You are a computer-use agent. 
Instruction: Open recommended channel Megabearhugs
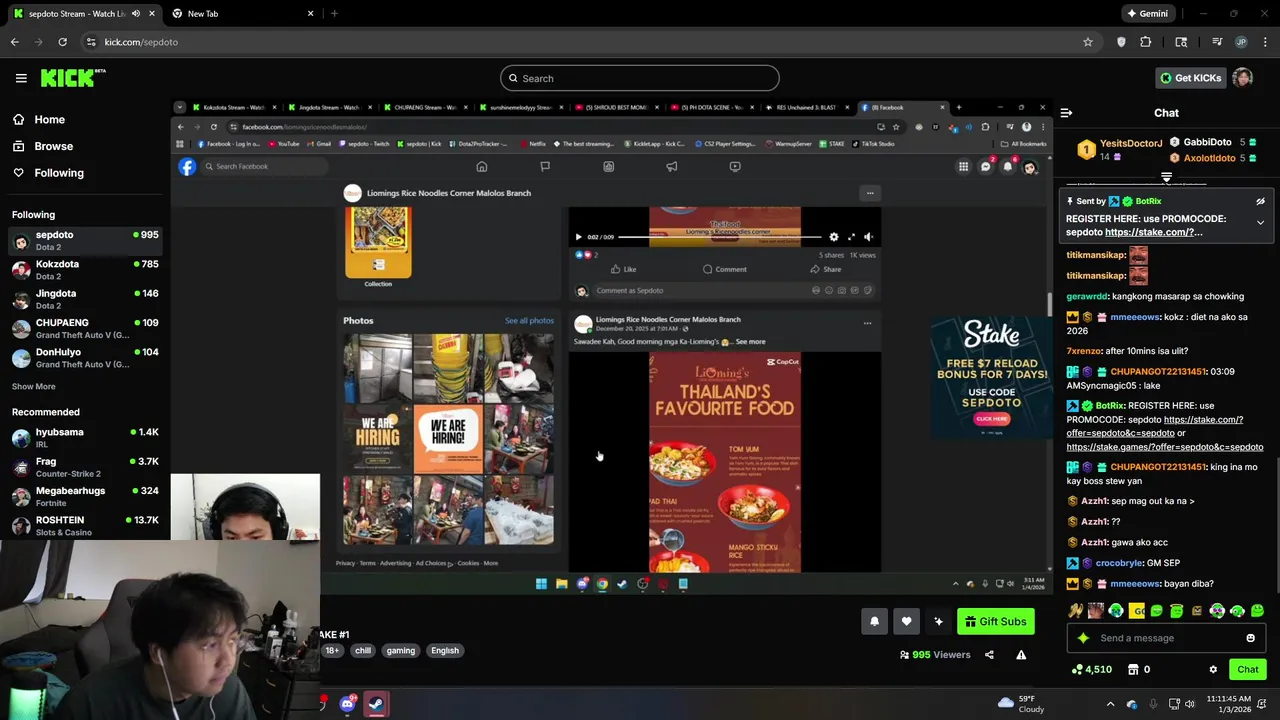85,496
